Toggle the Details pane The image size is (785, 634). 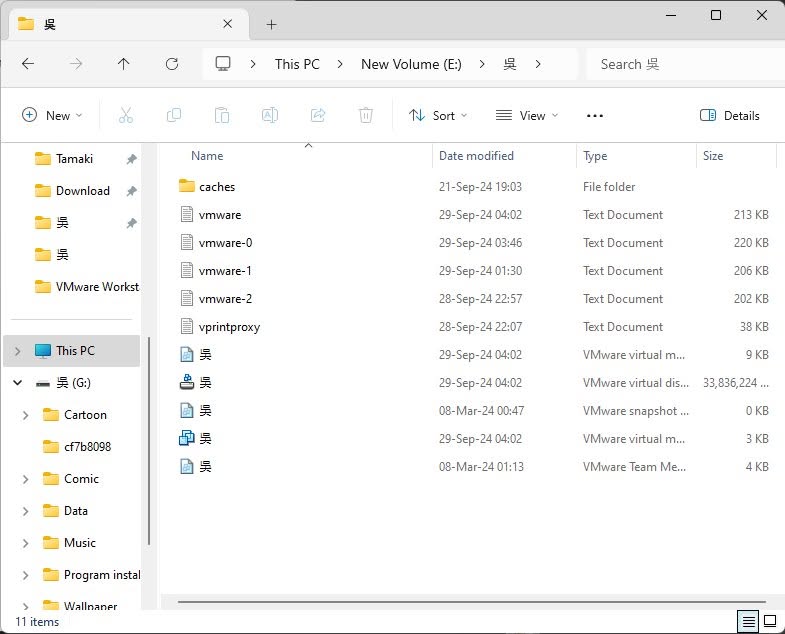pyautogui.click(x=729, y=116)
